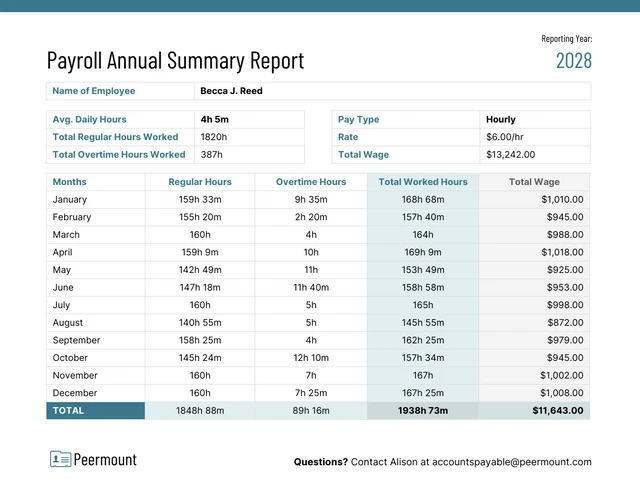Click the December total wage $1,008.00
Viewport: 640px width, 495px height.
[561, 393]
